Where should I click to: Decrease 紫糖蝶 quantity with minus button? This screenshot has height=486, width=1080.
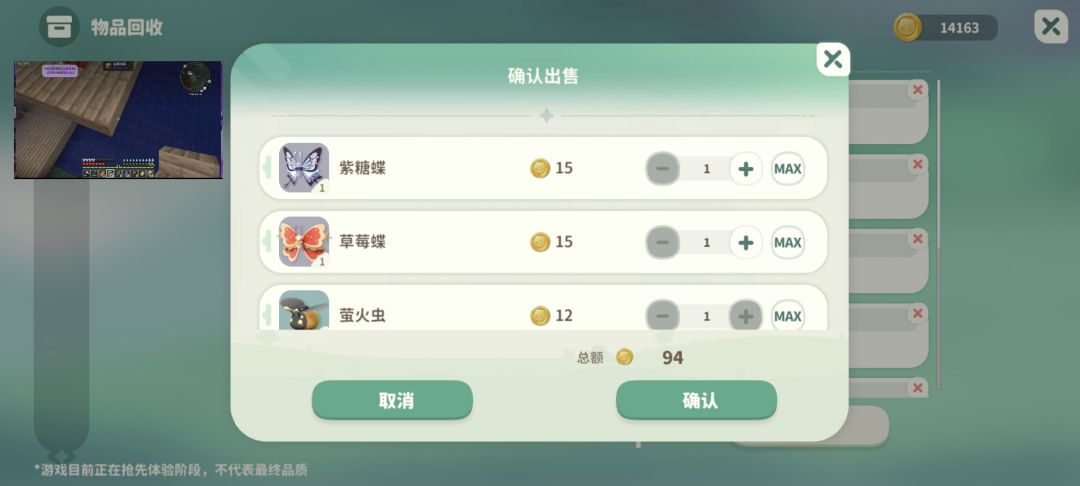[x=663, y=169]
